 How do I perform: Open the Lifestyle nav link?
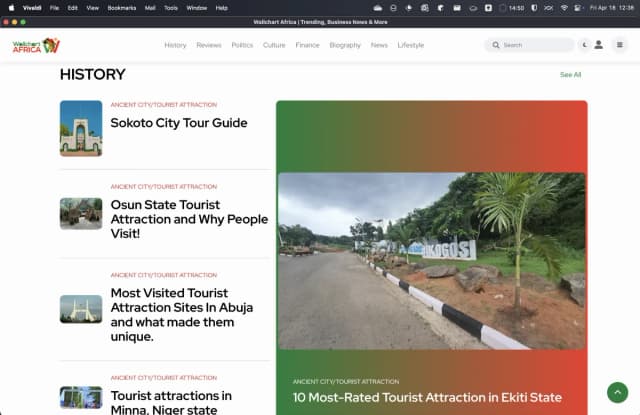coord(410,45)
